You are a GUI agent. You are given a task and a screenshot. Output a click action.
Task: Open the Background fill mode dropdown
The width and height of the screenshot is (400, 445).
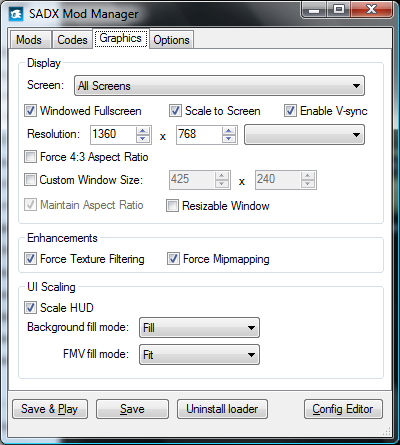point(199,328)
